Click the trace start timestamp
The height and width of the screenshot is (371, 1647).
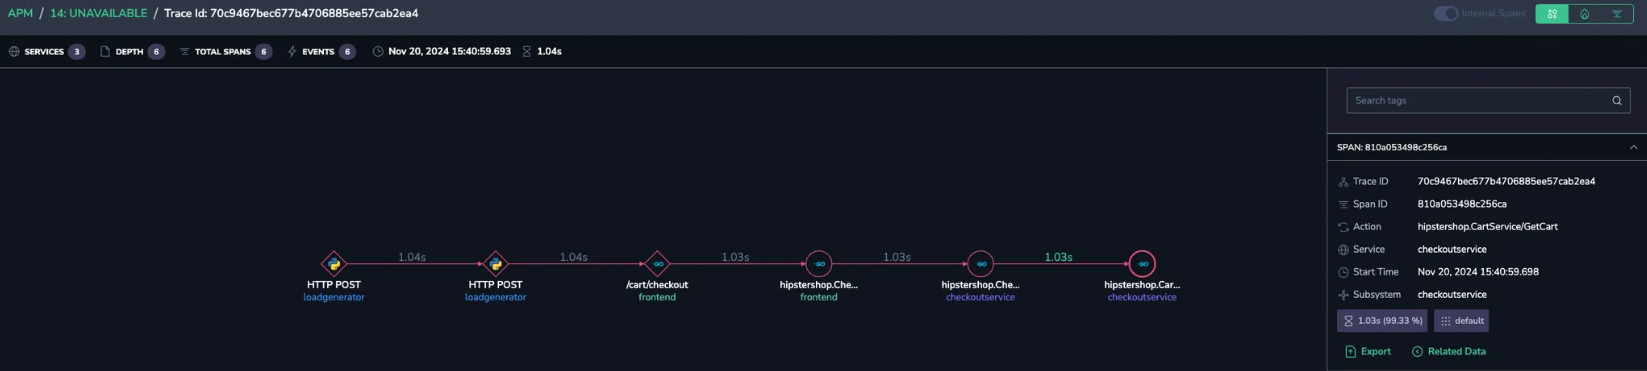click(449, 52)
